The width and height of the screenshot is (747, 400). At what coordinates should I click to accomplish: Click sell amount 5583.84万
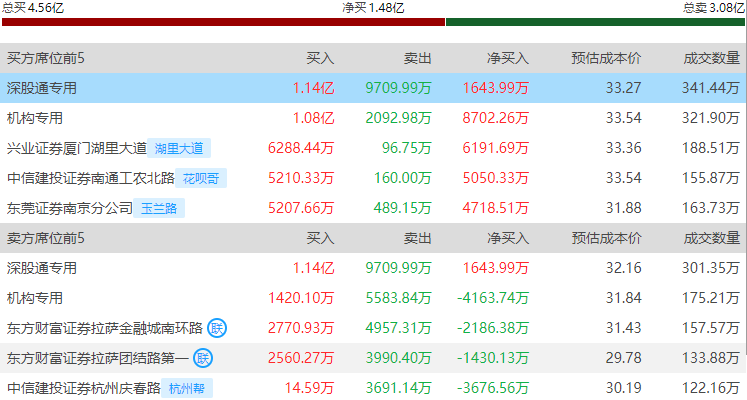398,298
